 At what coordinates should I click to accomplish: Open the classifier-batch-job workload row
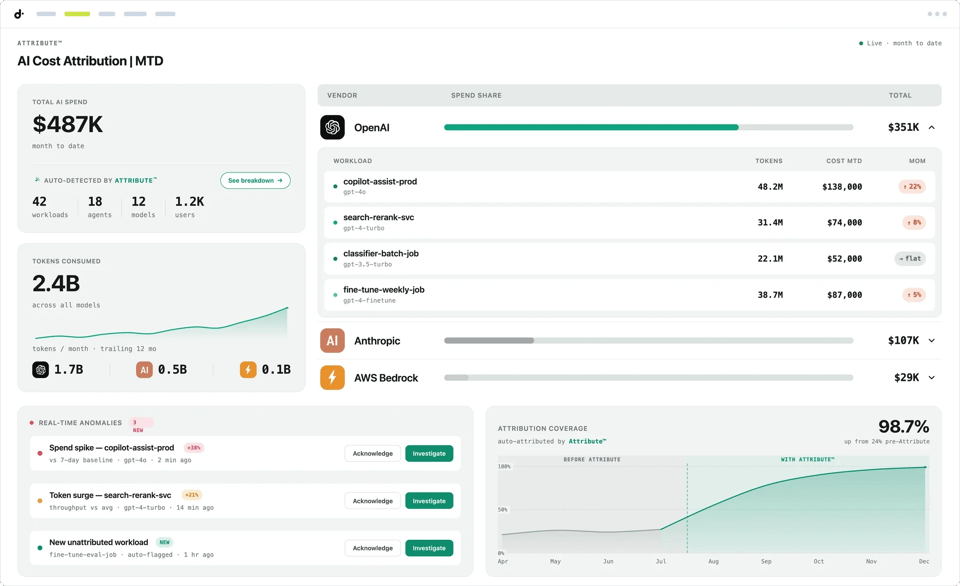(x=629, y=258)
